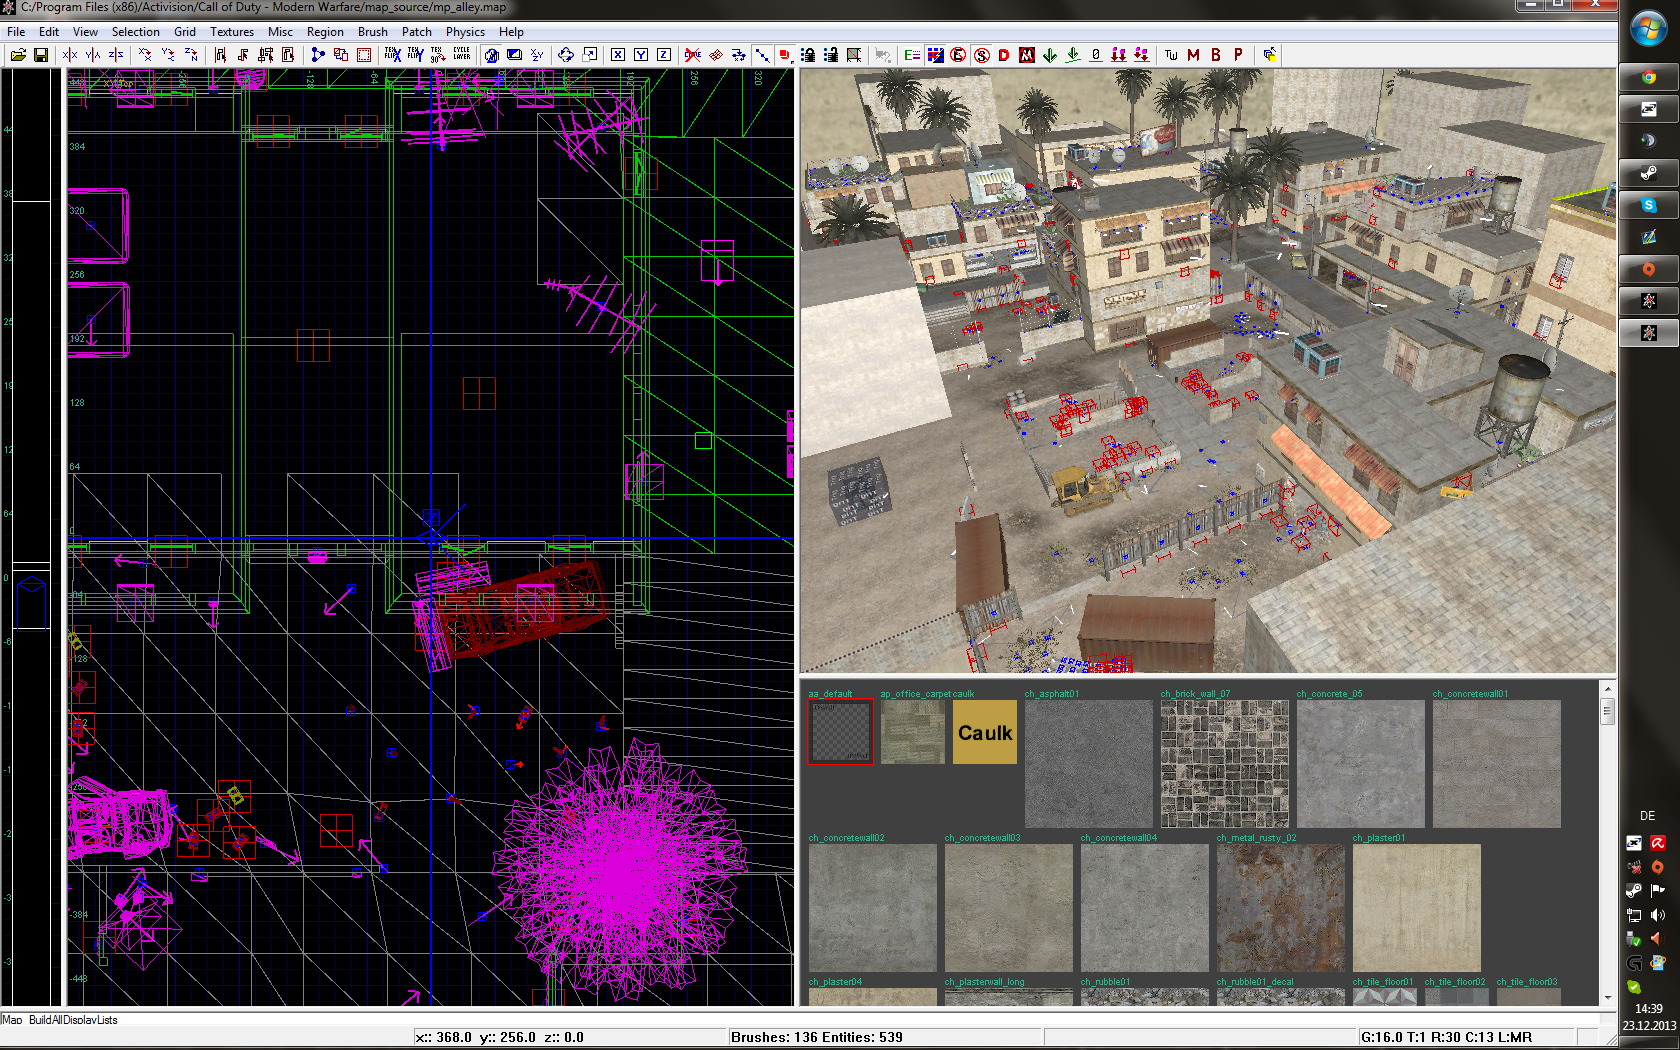Open the Edit menu

click(x=49, y=32)
